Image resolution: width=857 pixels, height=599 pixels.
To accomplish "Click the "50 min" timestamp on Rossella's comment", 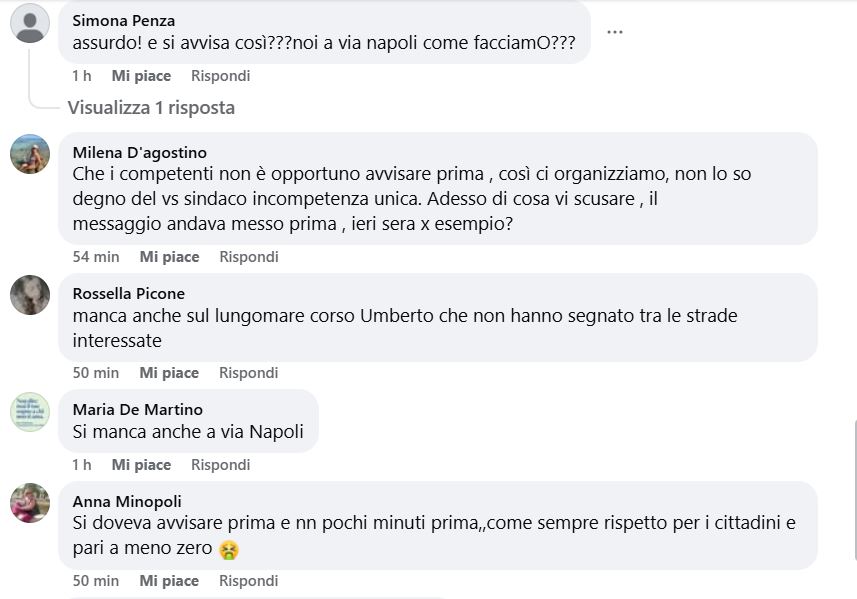I will (96, 373).
